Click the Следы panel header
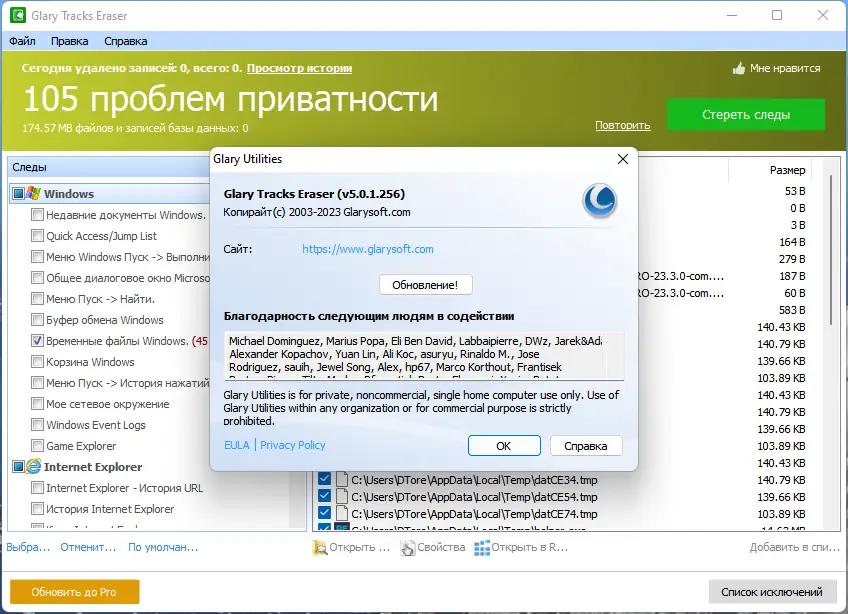The height and width of the screenshot is (614, 848). point(110,167)
